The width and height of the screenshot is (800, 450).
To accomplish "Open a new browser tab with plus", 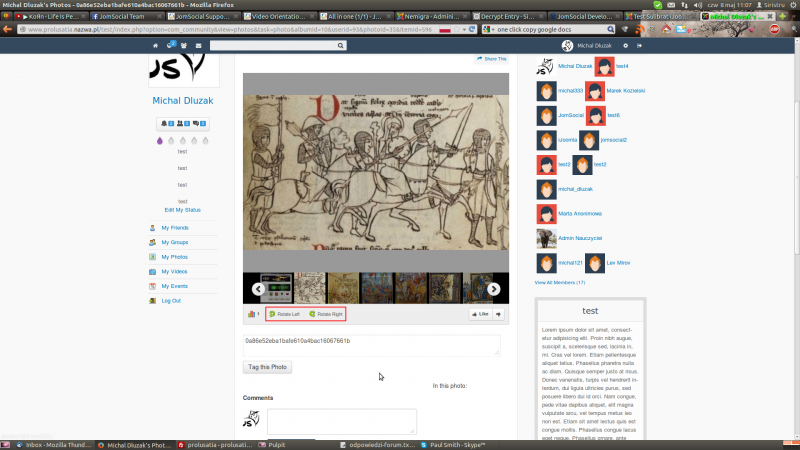I will tap(783, 16).
